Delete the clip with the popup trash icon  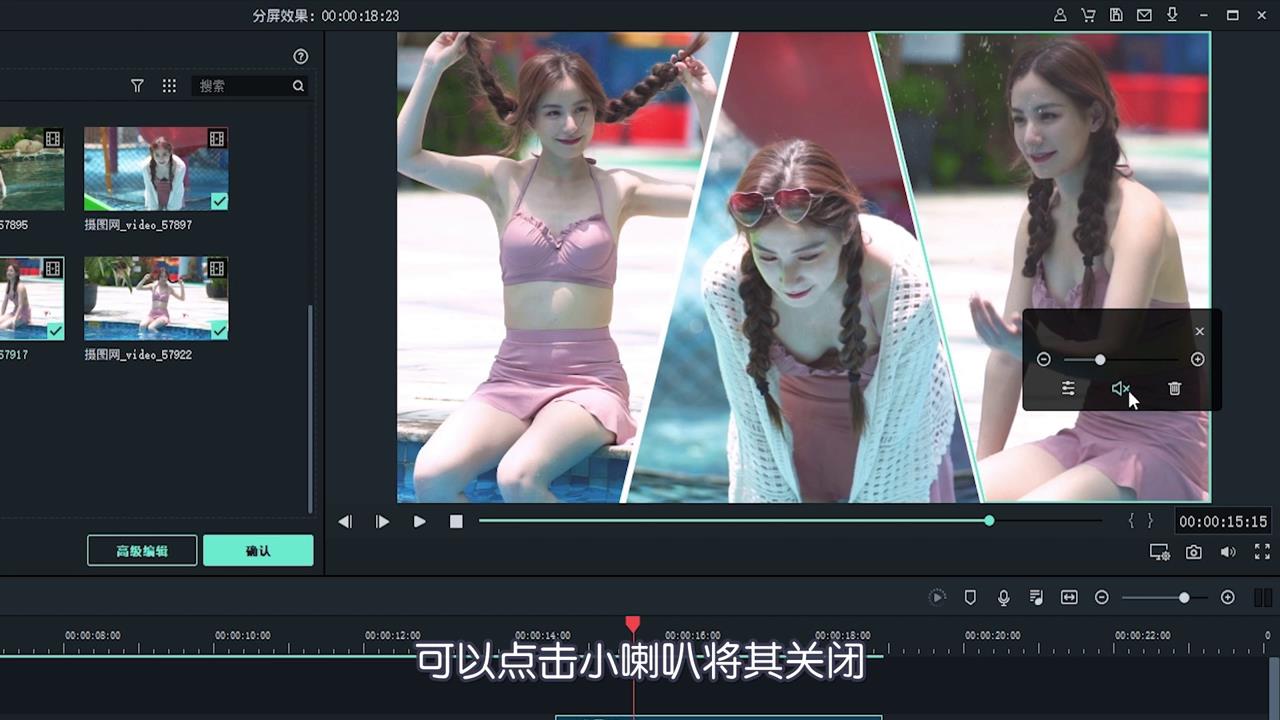coord(1175,389)
